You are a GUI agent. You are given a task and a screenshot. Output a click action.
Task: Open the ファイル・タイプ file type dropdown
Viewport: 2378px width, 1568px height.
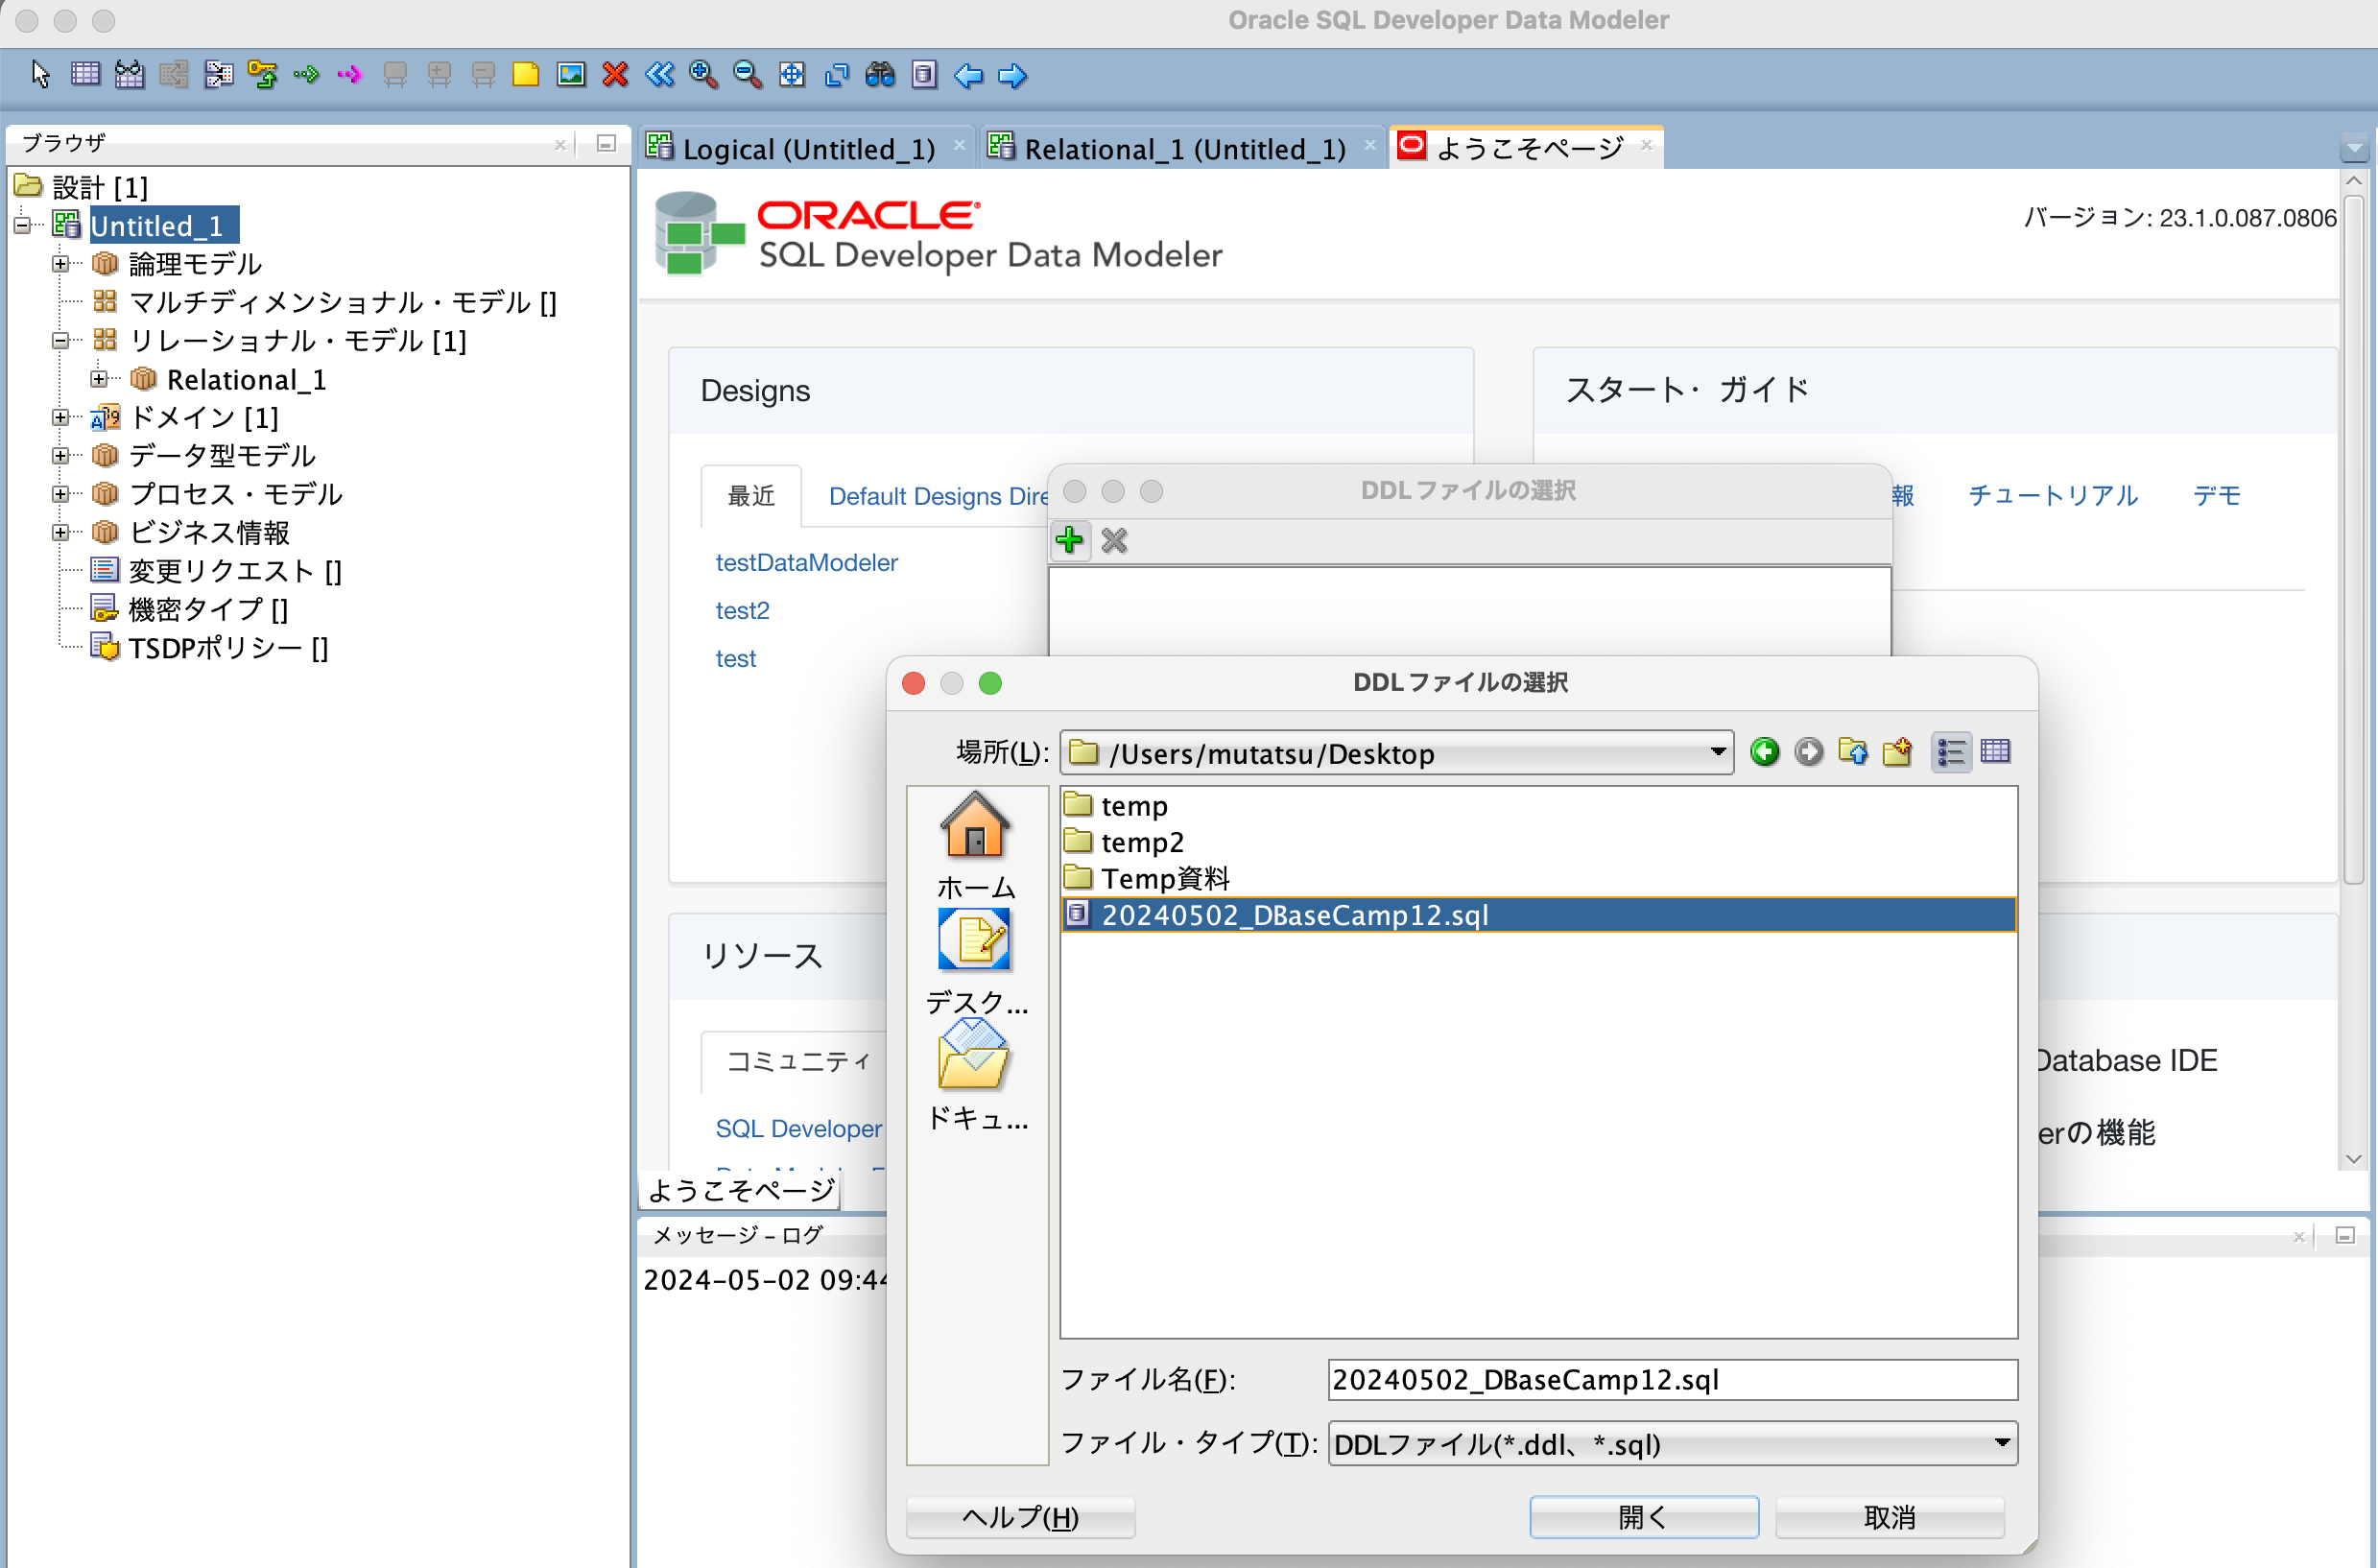click(x=2002, y=1443)
